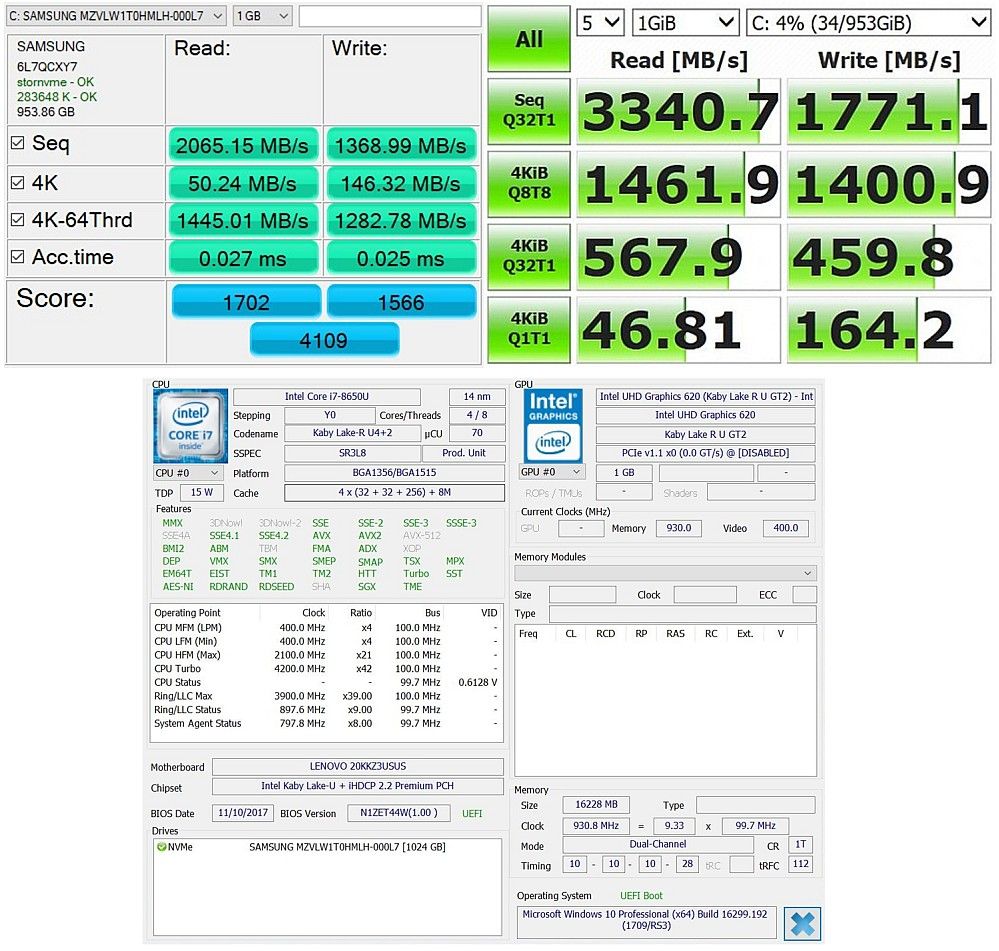The height and width of the screenshot is (951, 999).
Task: Click the Intel UHD Graphics 620 GPU name field
Action: (x=705, y=415)
